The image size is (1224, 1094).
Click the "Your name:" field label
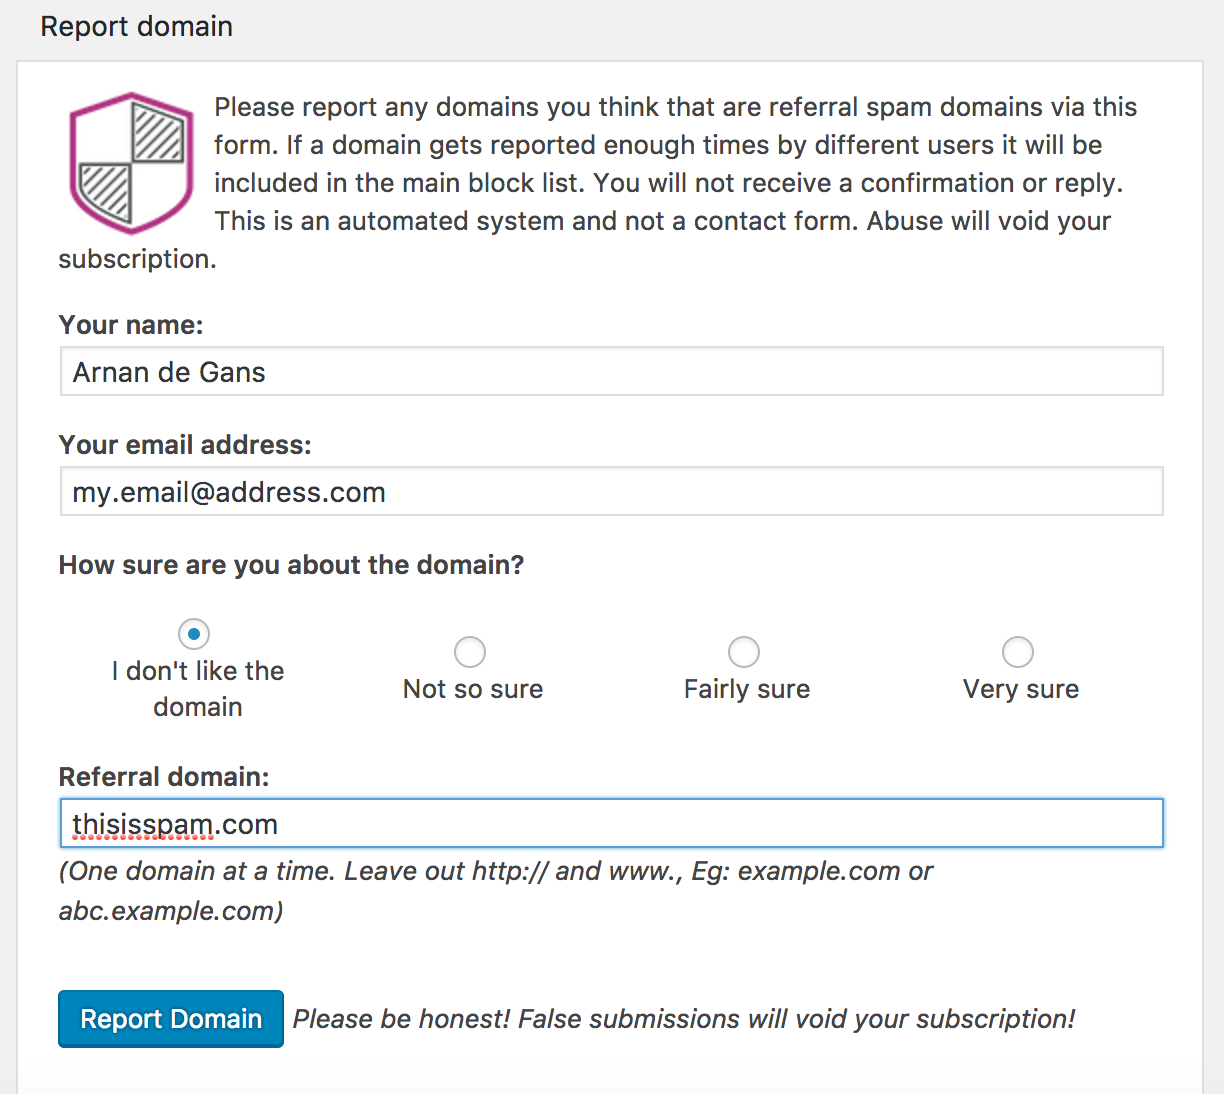131,325
